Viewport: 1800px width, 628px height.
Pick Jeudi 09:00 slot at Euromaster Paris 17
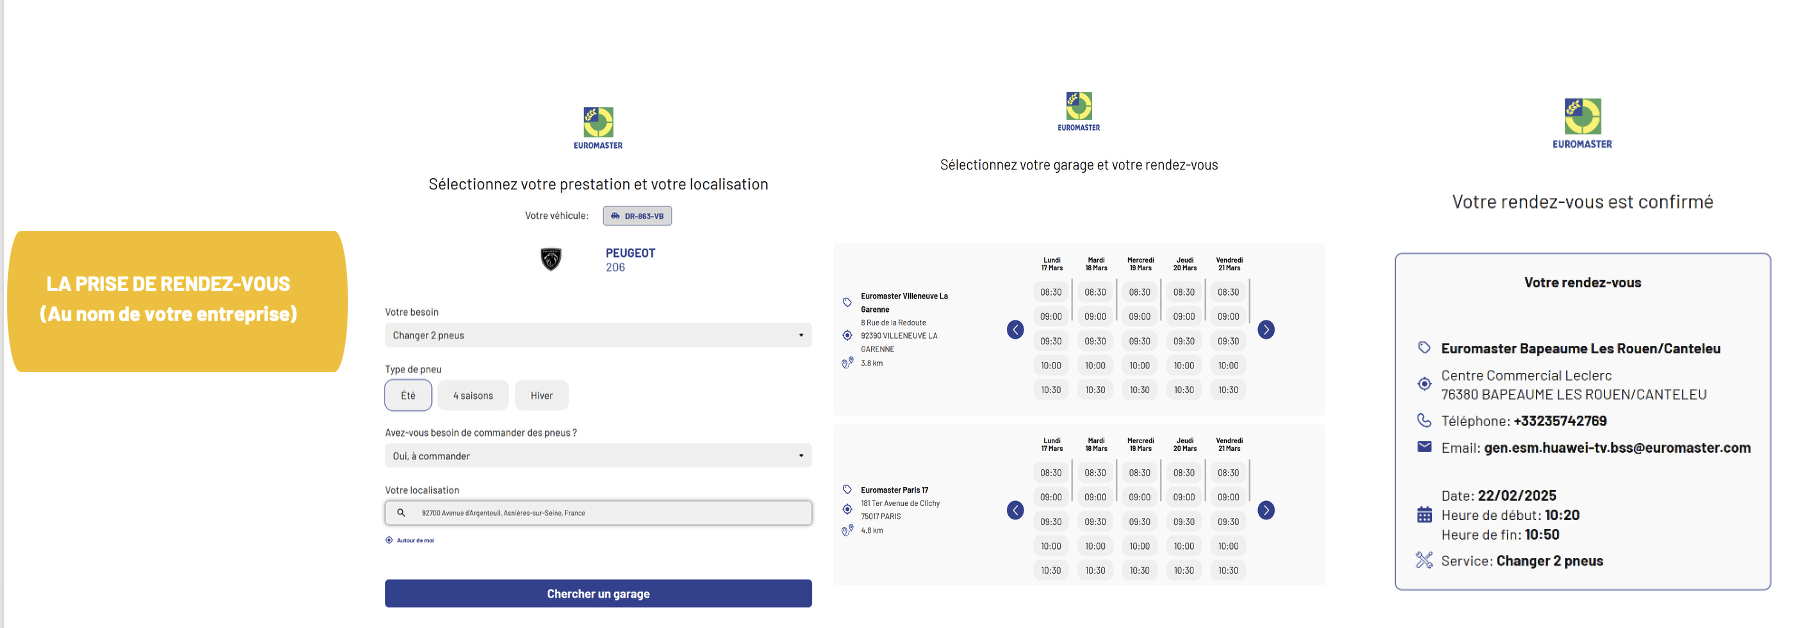pos(1184,497)
